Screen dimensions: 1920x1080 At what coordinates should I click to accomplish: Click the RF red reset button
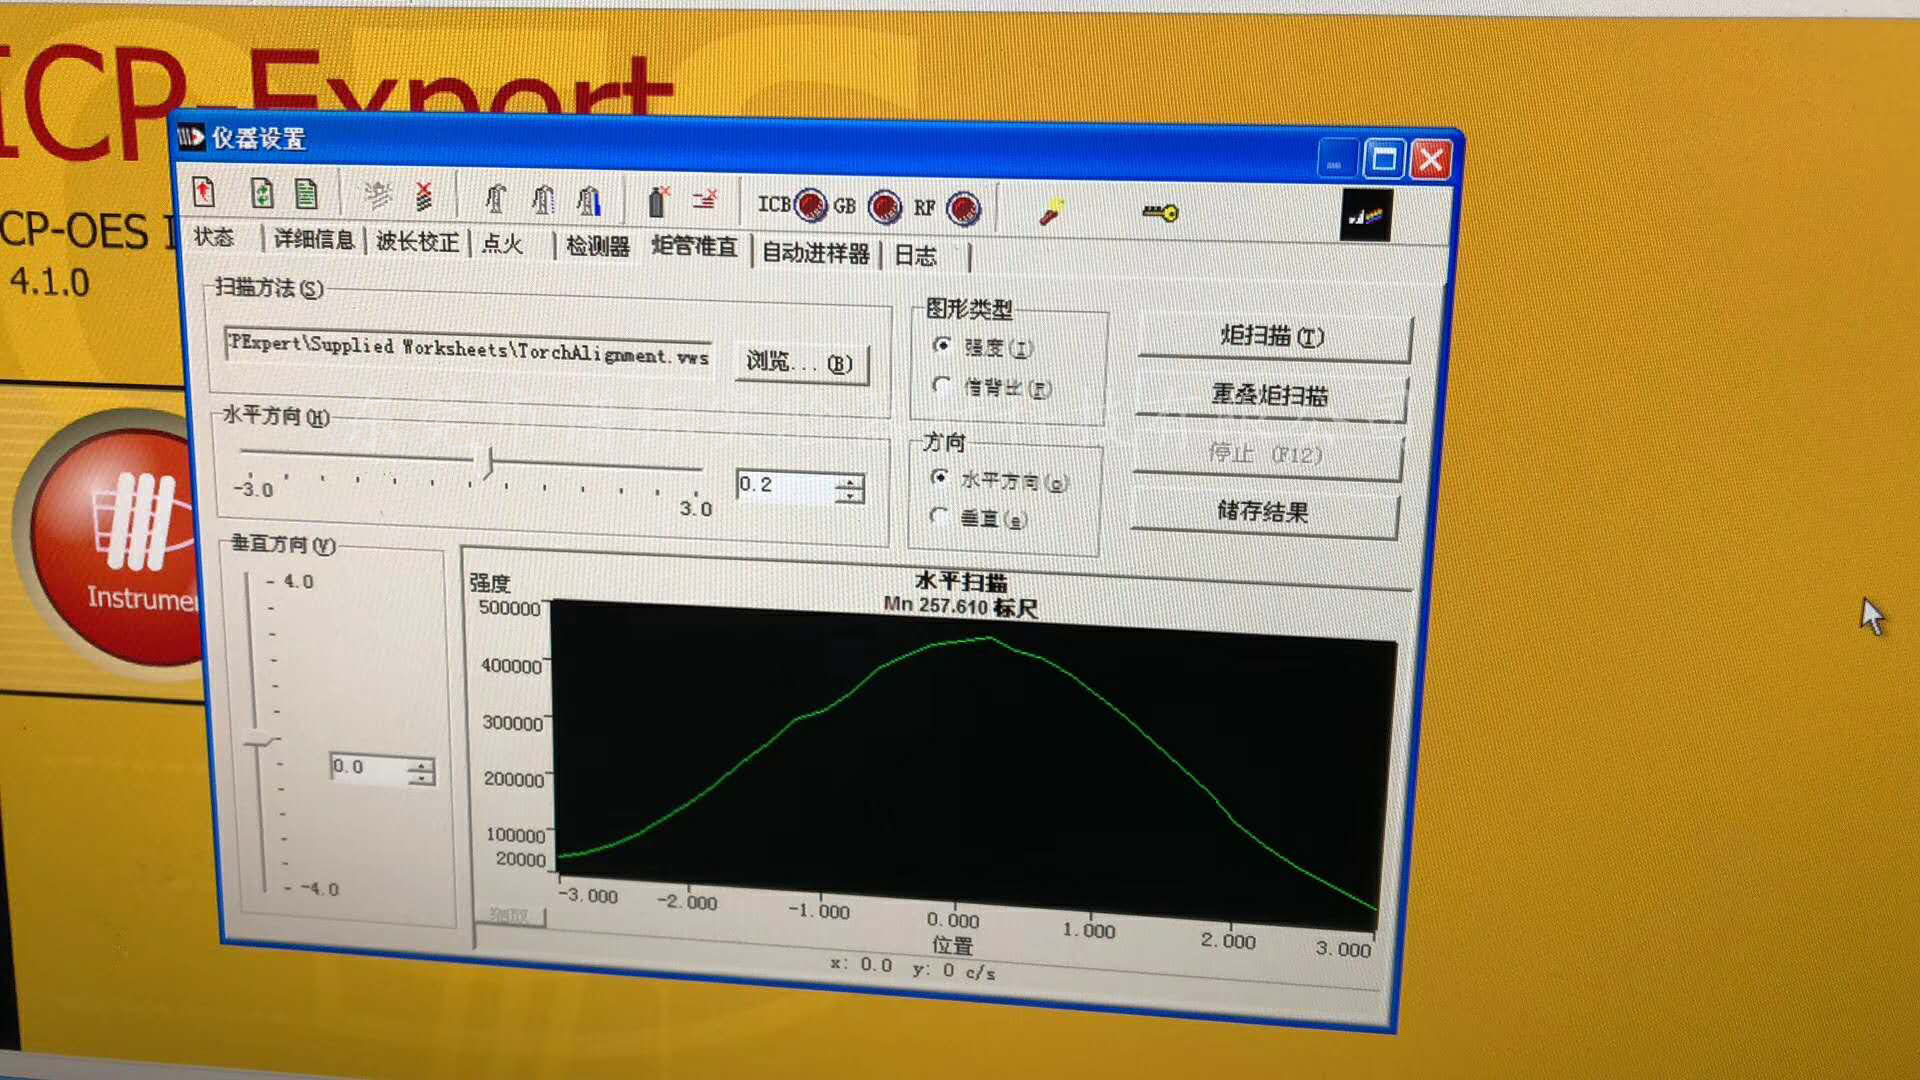click(x=963, y=208)
